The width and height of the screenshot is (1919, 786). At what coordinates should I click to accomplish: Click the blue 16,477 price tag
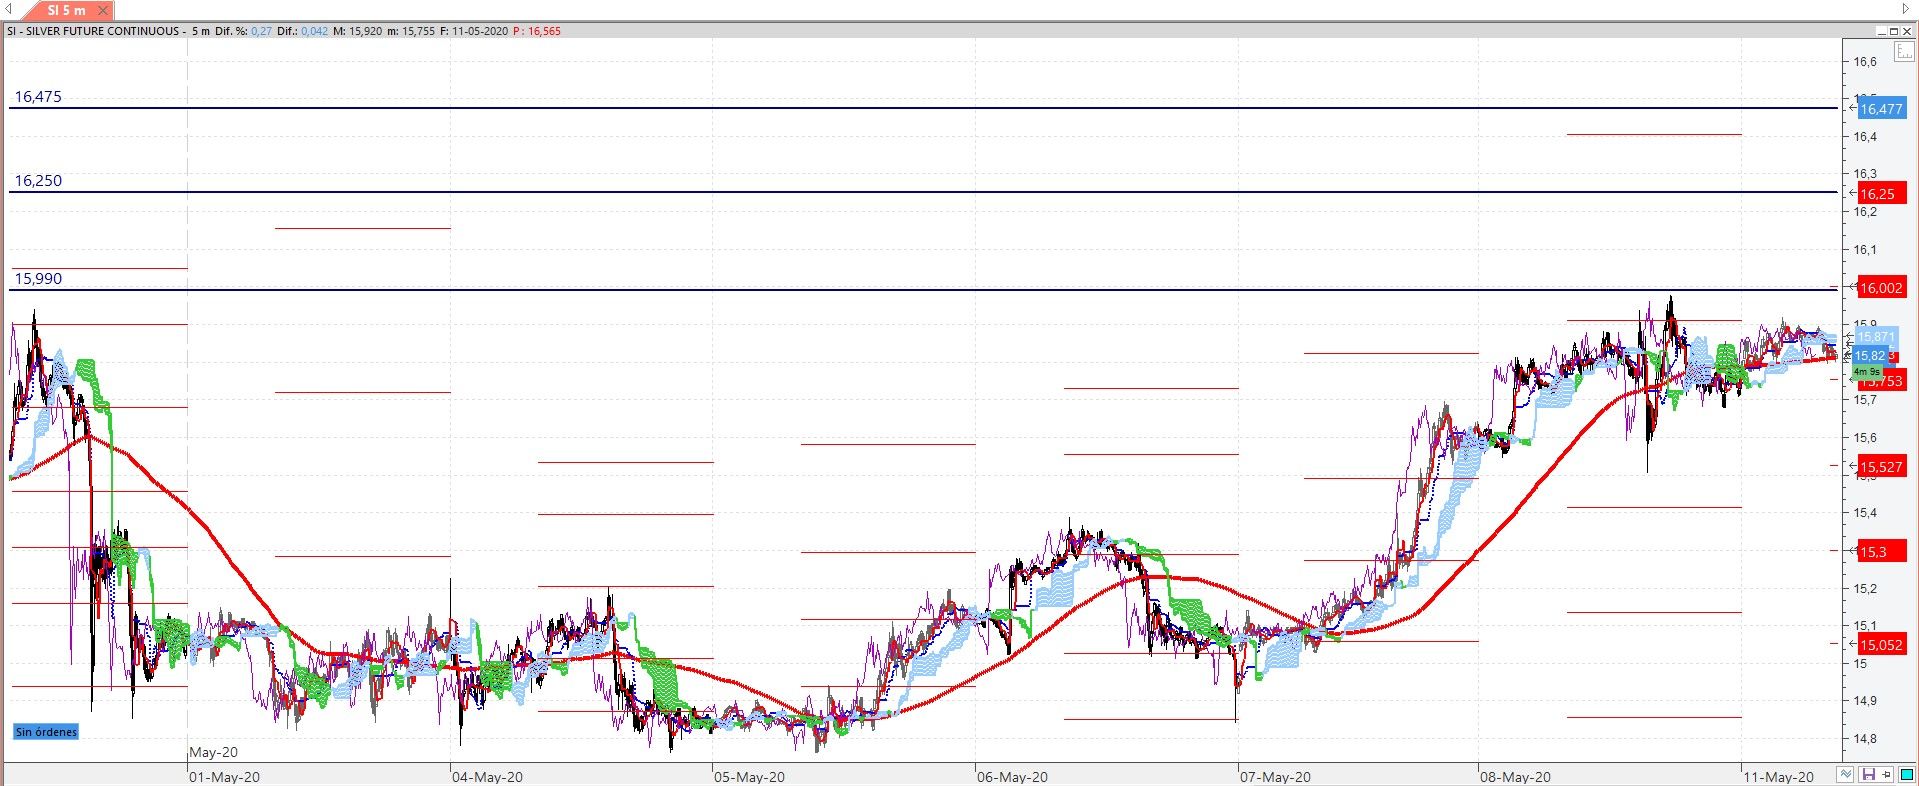1881,109
